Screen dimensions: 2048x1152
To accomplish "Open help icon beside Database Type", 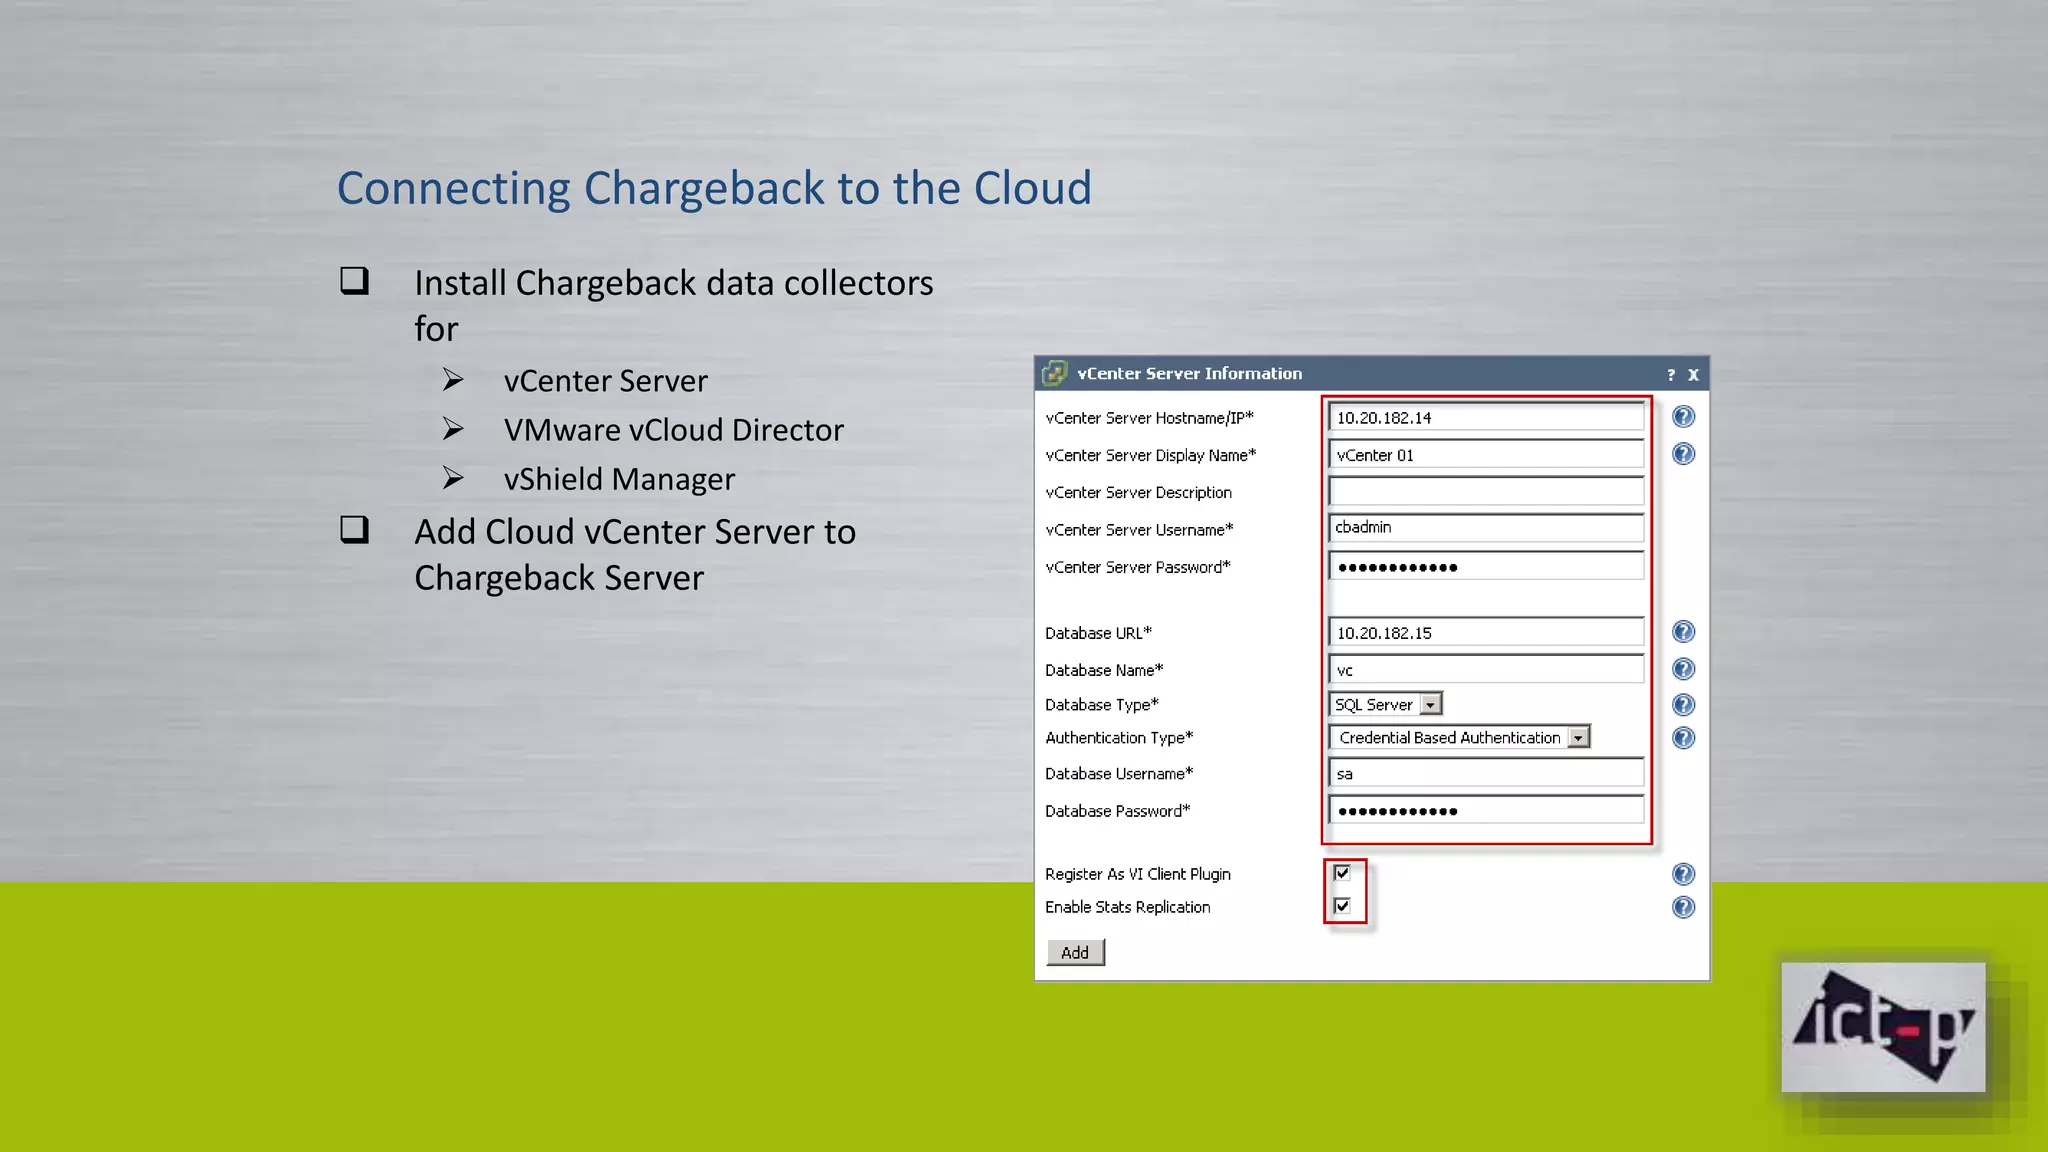I will 1683,705.
